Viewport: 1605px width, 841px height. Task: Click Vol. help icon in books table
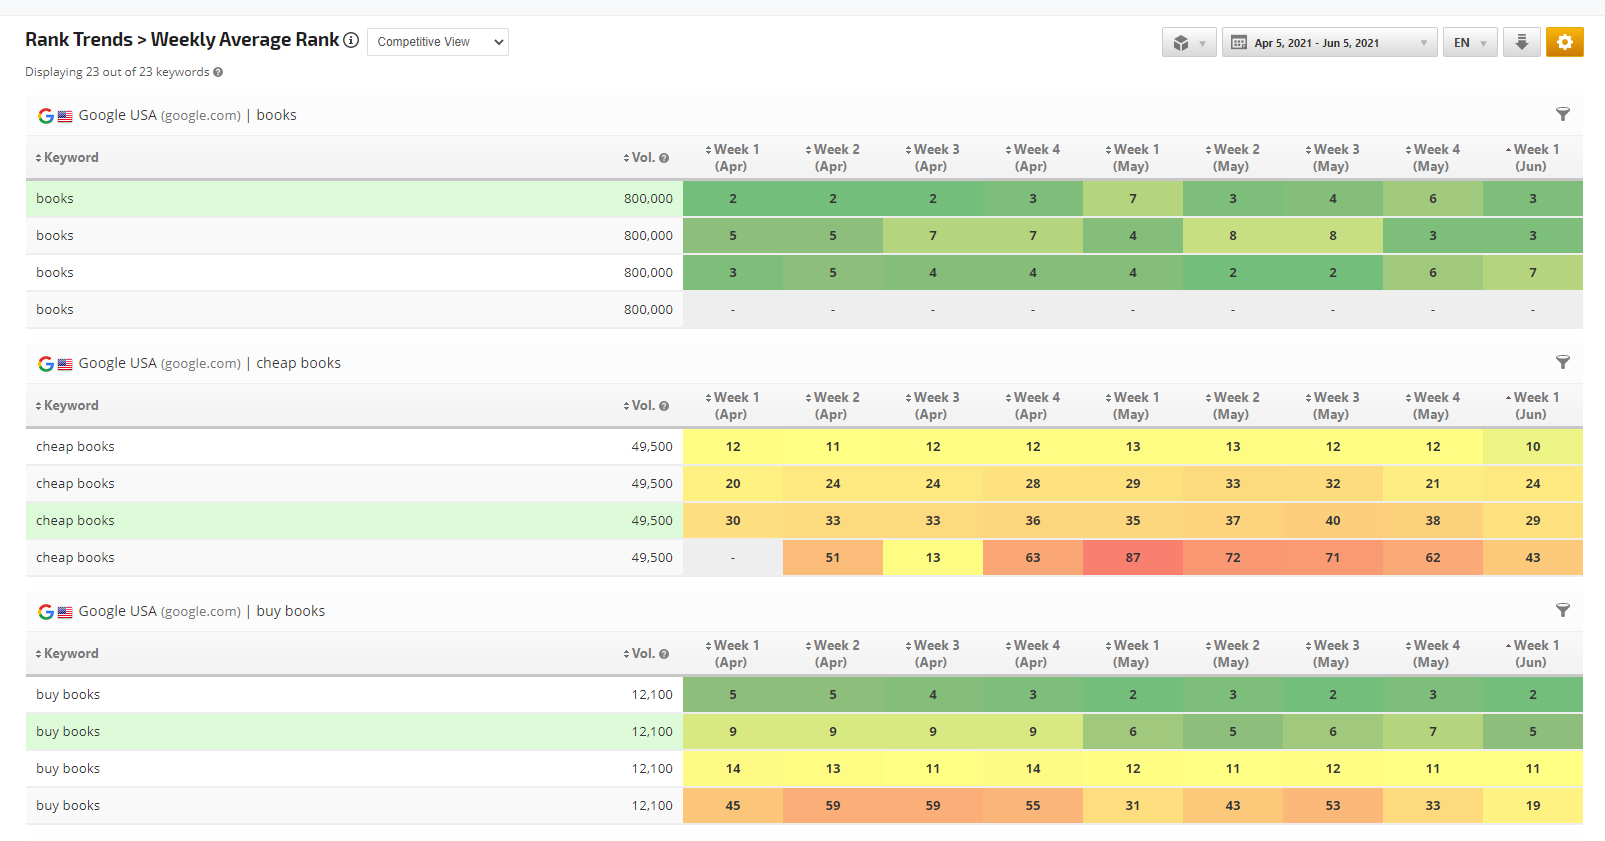click(664, 158)
